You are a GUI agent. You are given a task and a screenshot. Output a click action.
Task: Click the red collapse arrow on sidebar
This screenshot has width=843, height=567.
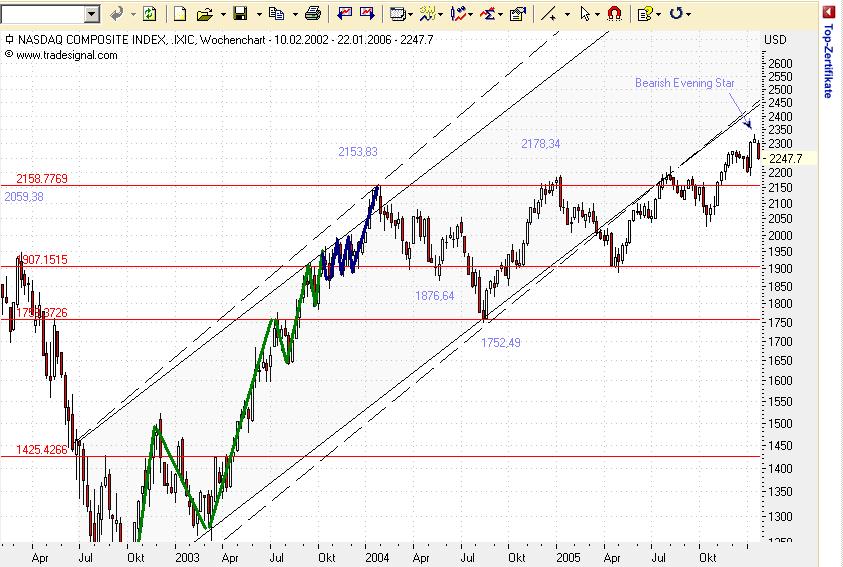click(x=828, y=13)
